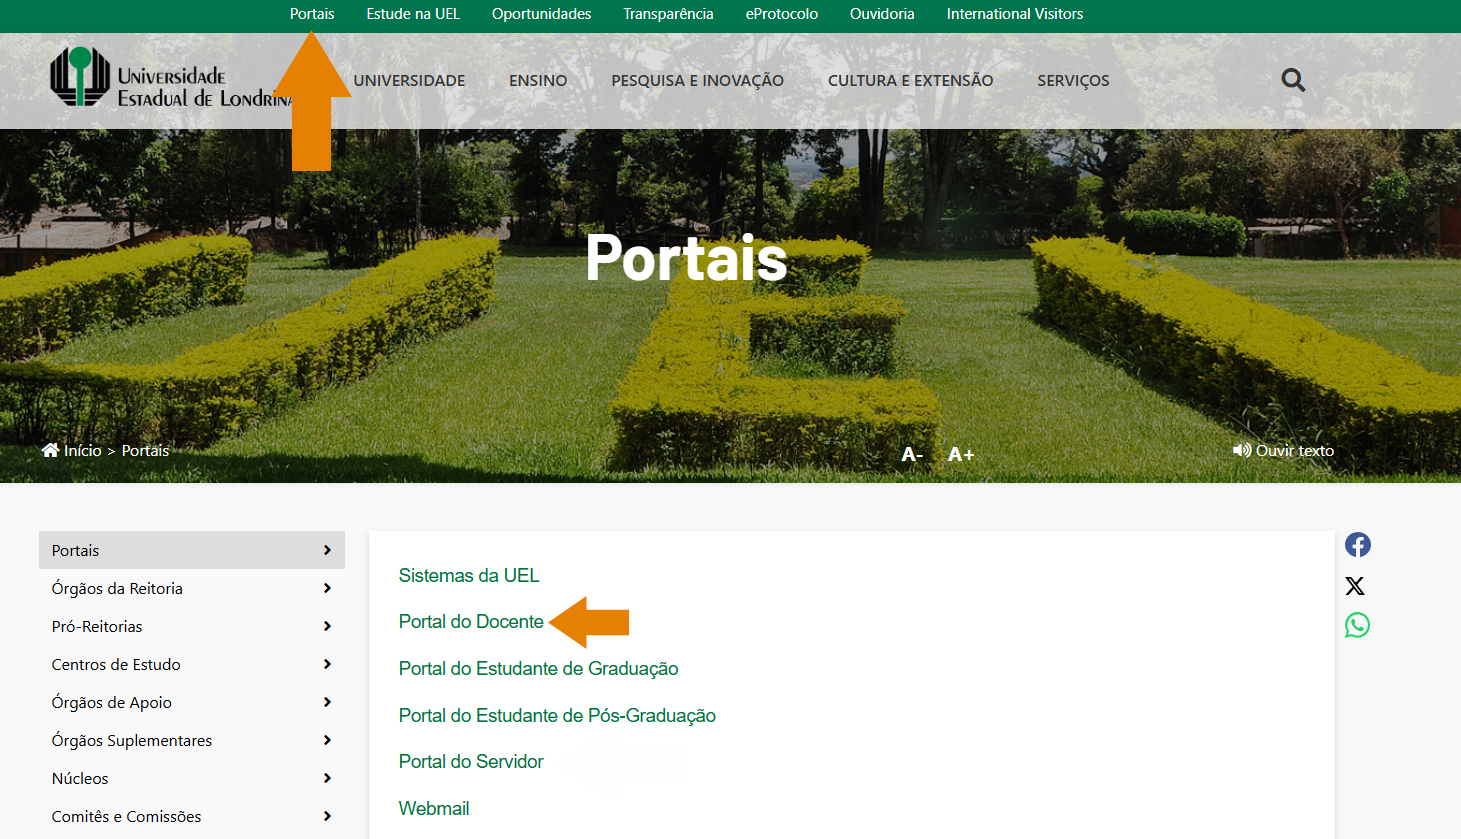Open Portal do Estudante de Pós-Graduação
This screenshot has width=1461, height=839.
pos(557,716)
